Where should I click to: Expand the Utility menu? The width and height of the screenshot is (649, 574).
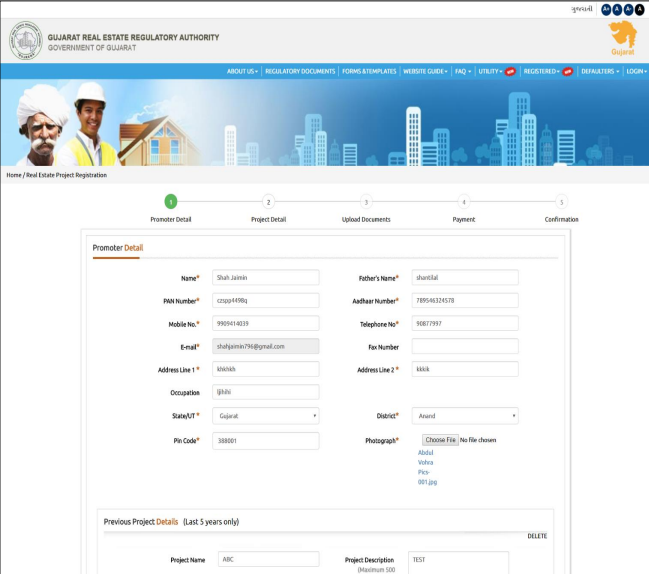490,71
